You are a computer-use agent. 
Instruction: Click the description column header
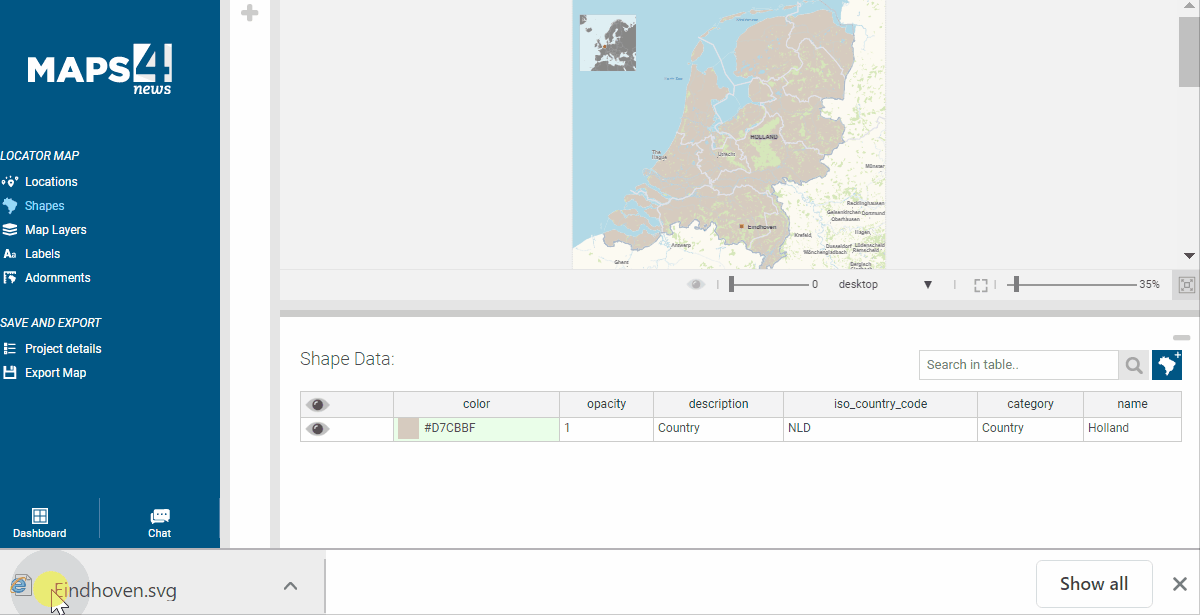(718, 404)
